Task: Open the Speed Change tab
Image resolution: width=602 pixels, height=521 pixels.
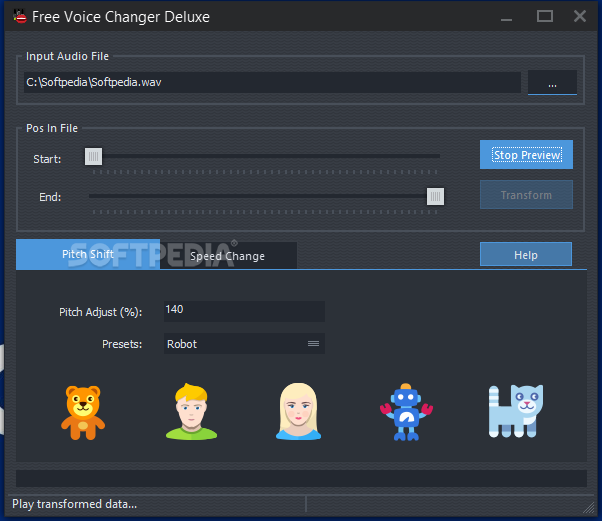Action: pos(228,256)
